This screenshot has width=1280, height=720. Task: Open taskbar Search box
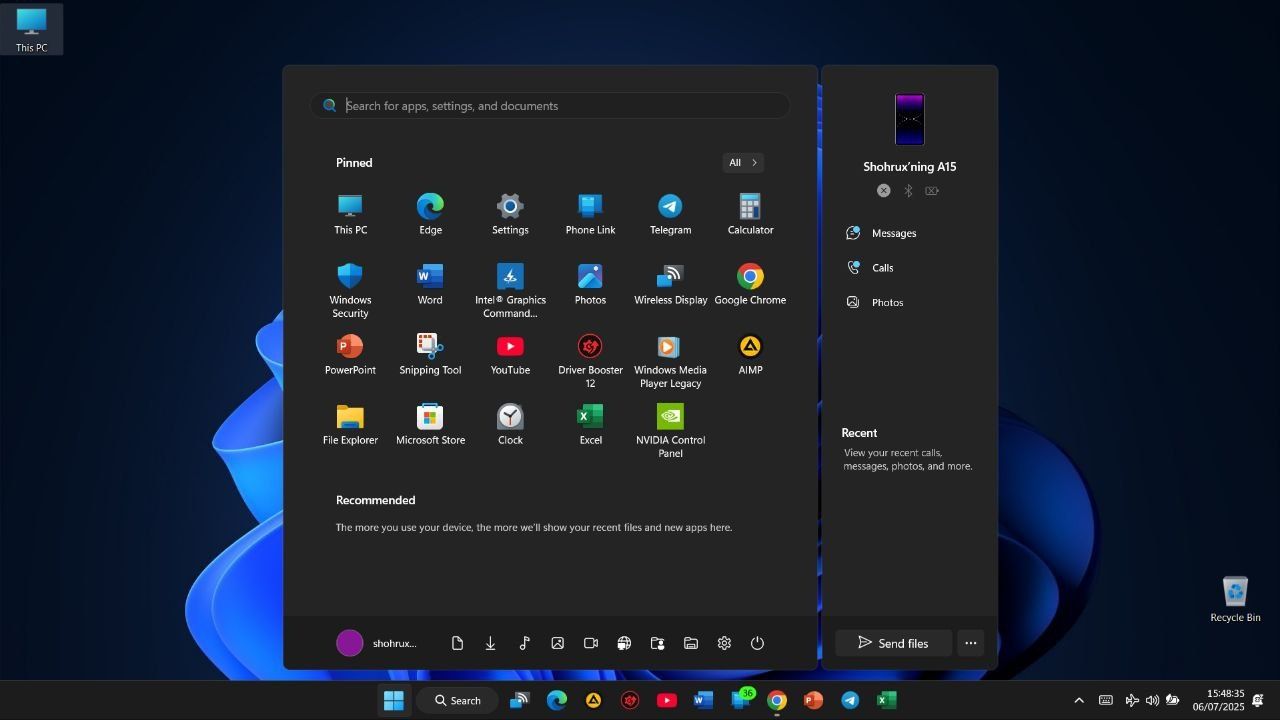coord(458,700)
